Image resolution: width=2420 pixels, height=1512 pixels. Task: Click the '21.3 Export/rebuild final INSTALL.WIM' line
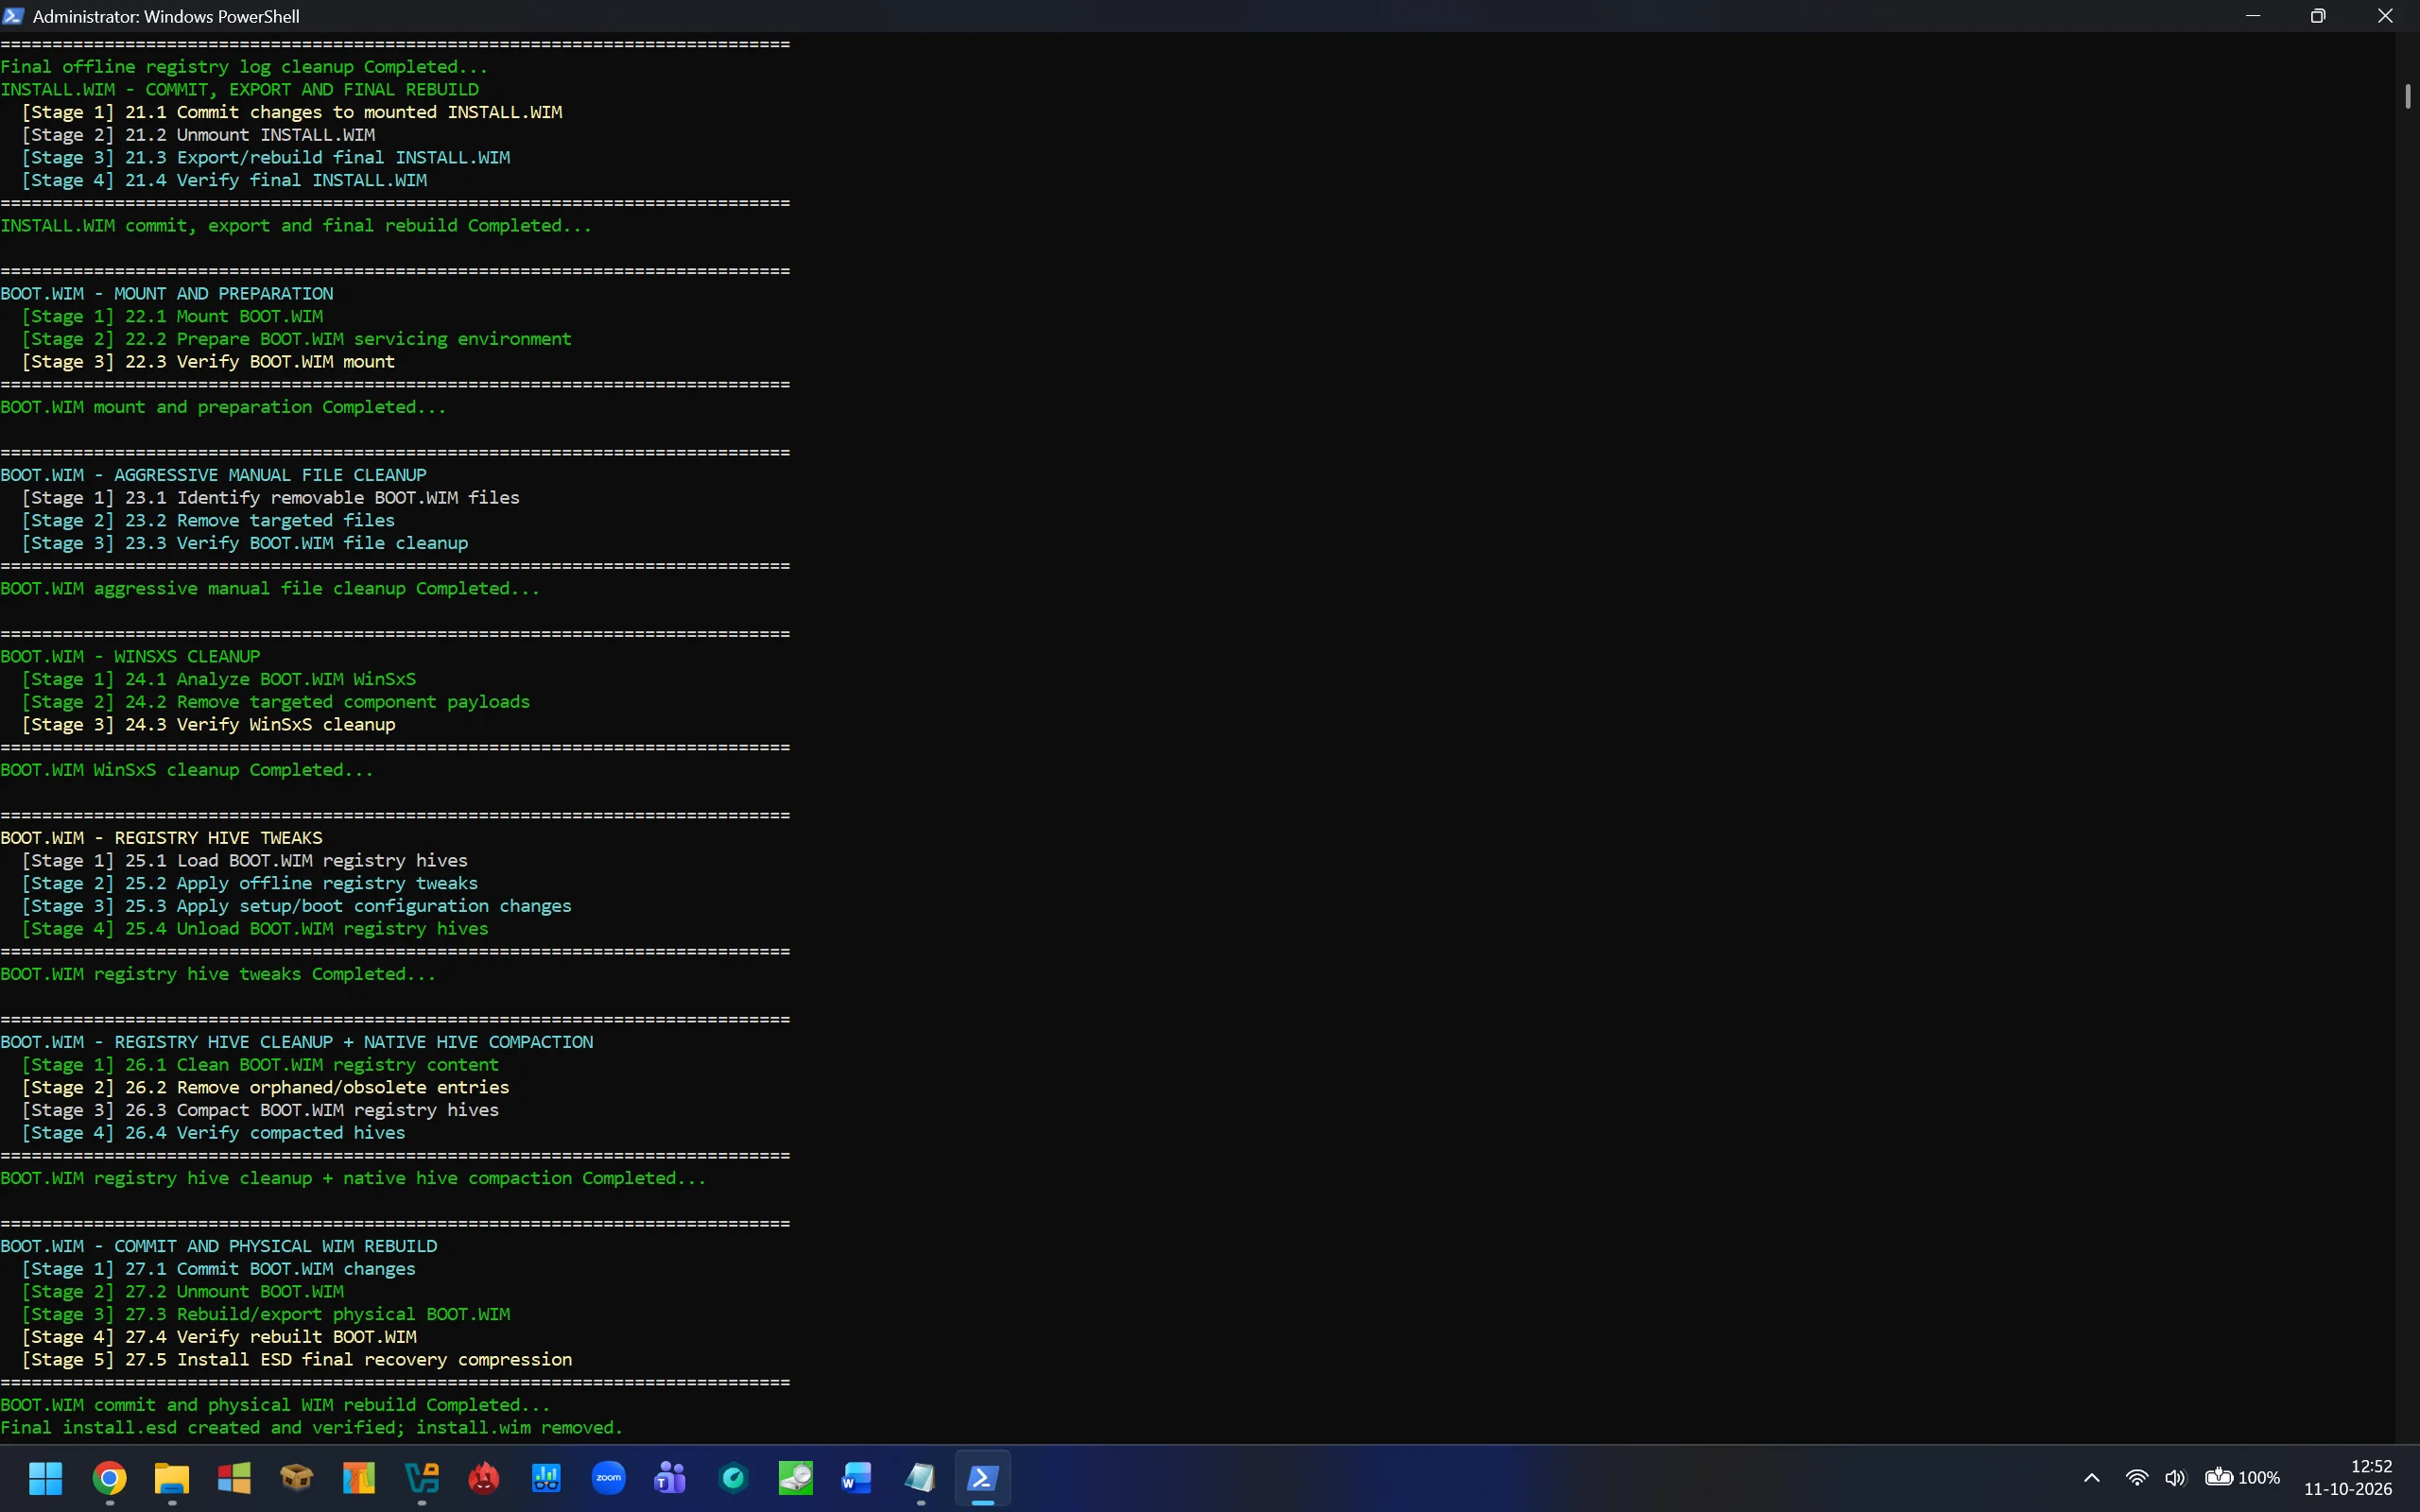tap(317, 157)
